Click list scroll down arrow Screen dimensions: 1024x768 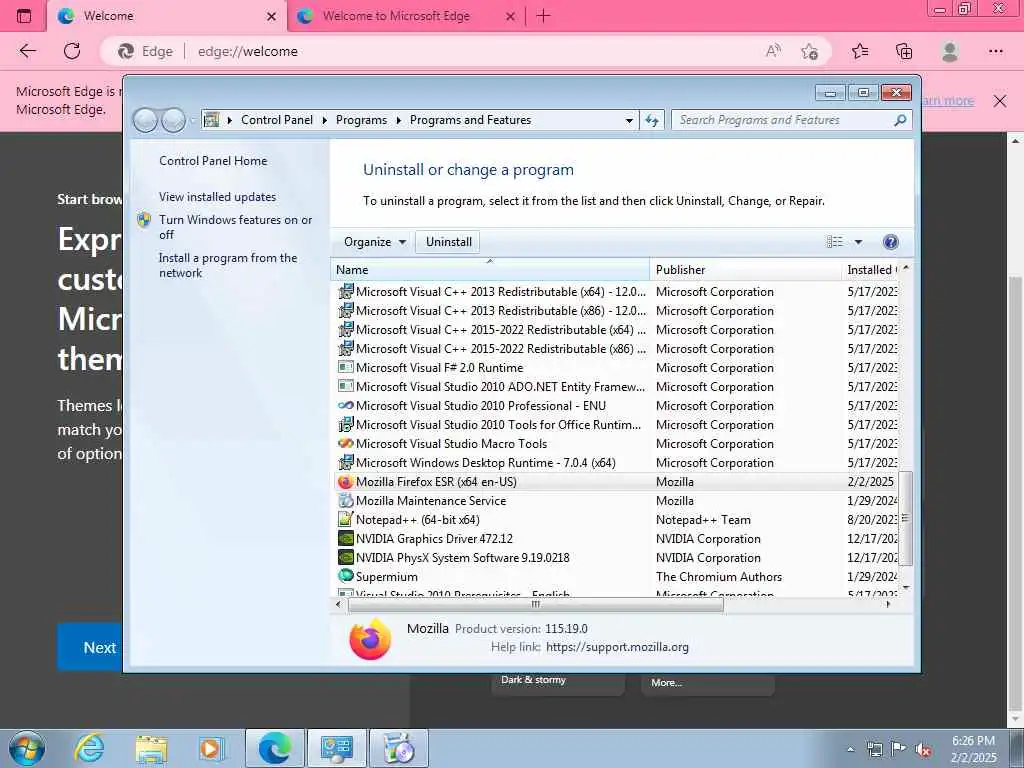[x=906, y=588]
